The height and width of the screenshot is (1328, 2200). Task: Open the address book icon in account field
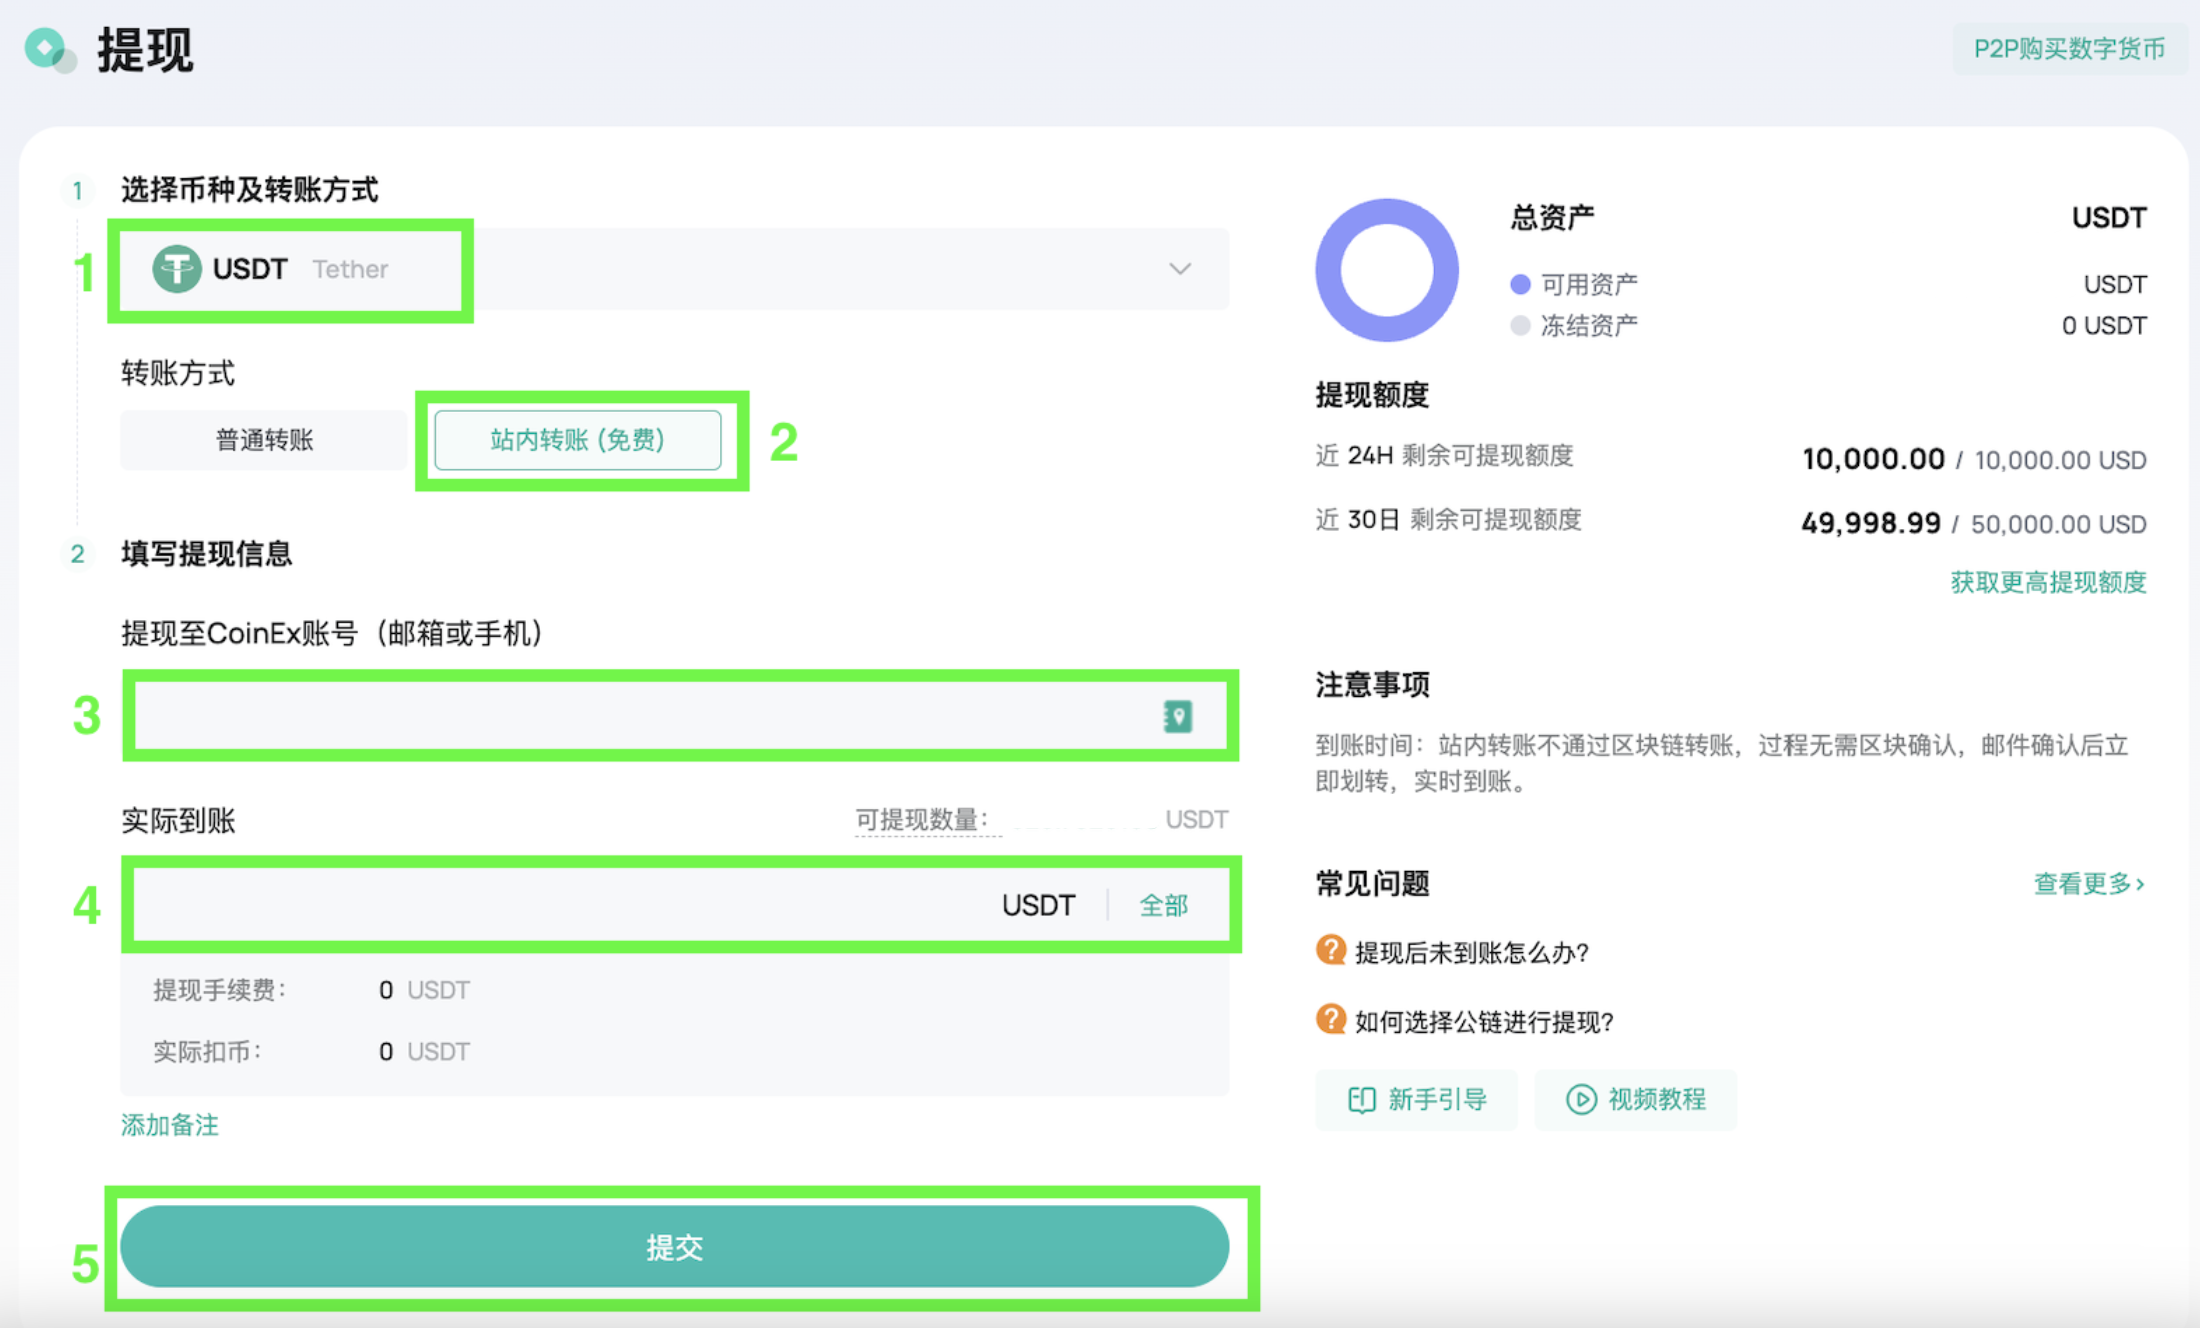(1178, 716)
